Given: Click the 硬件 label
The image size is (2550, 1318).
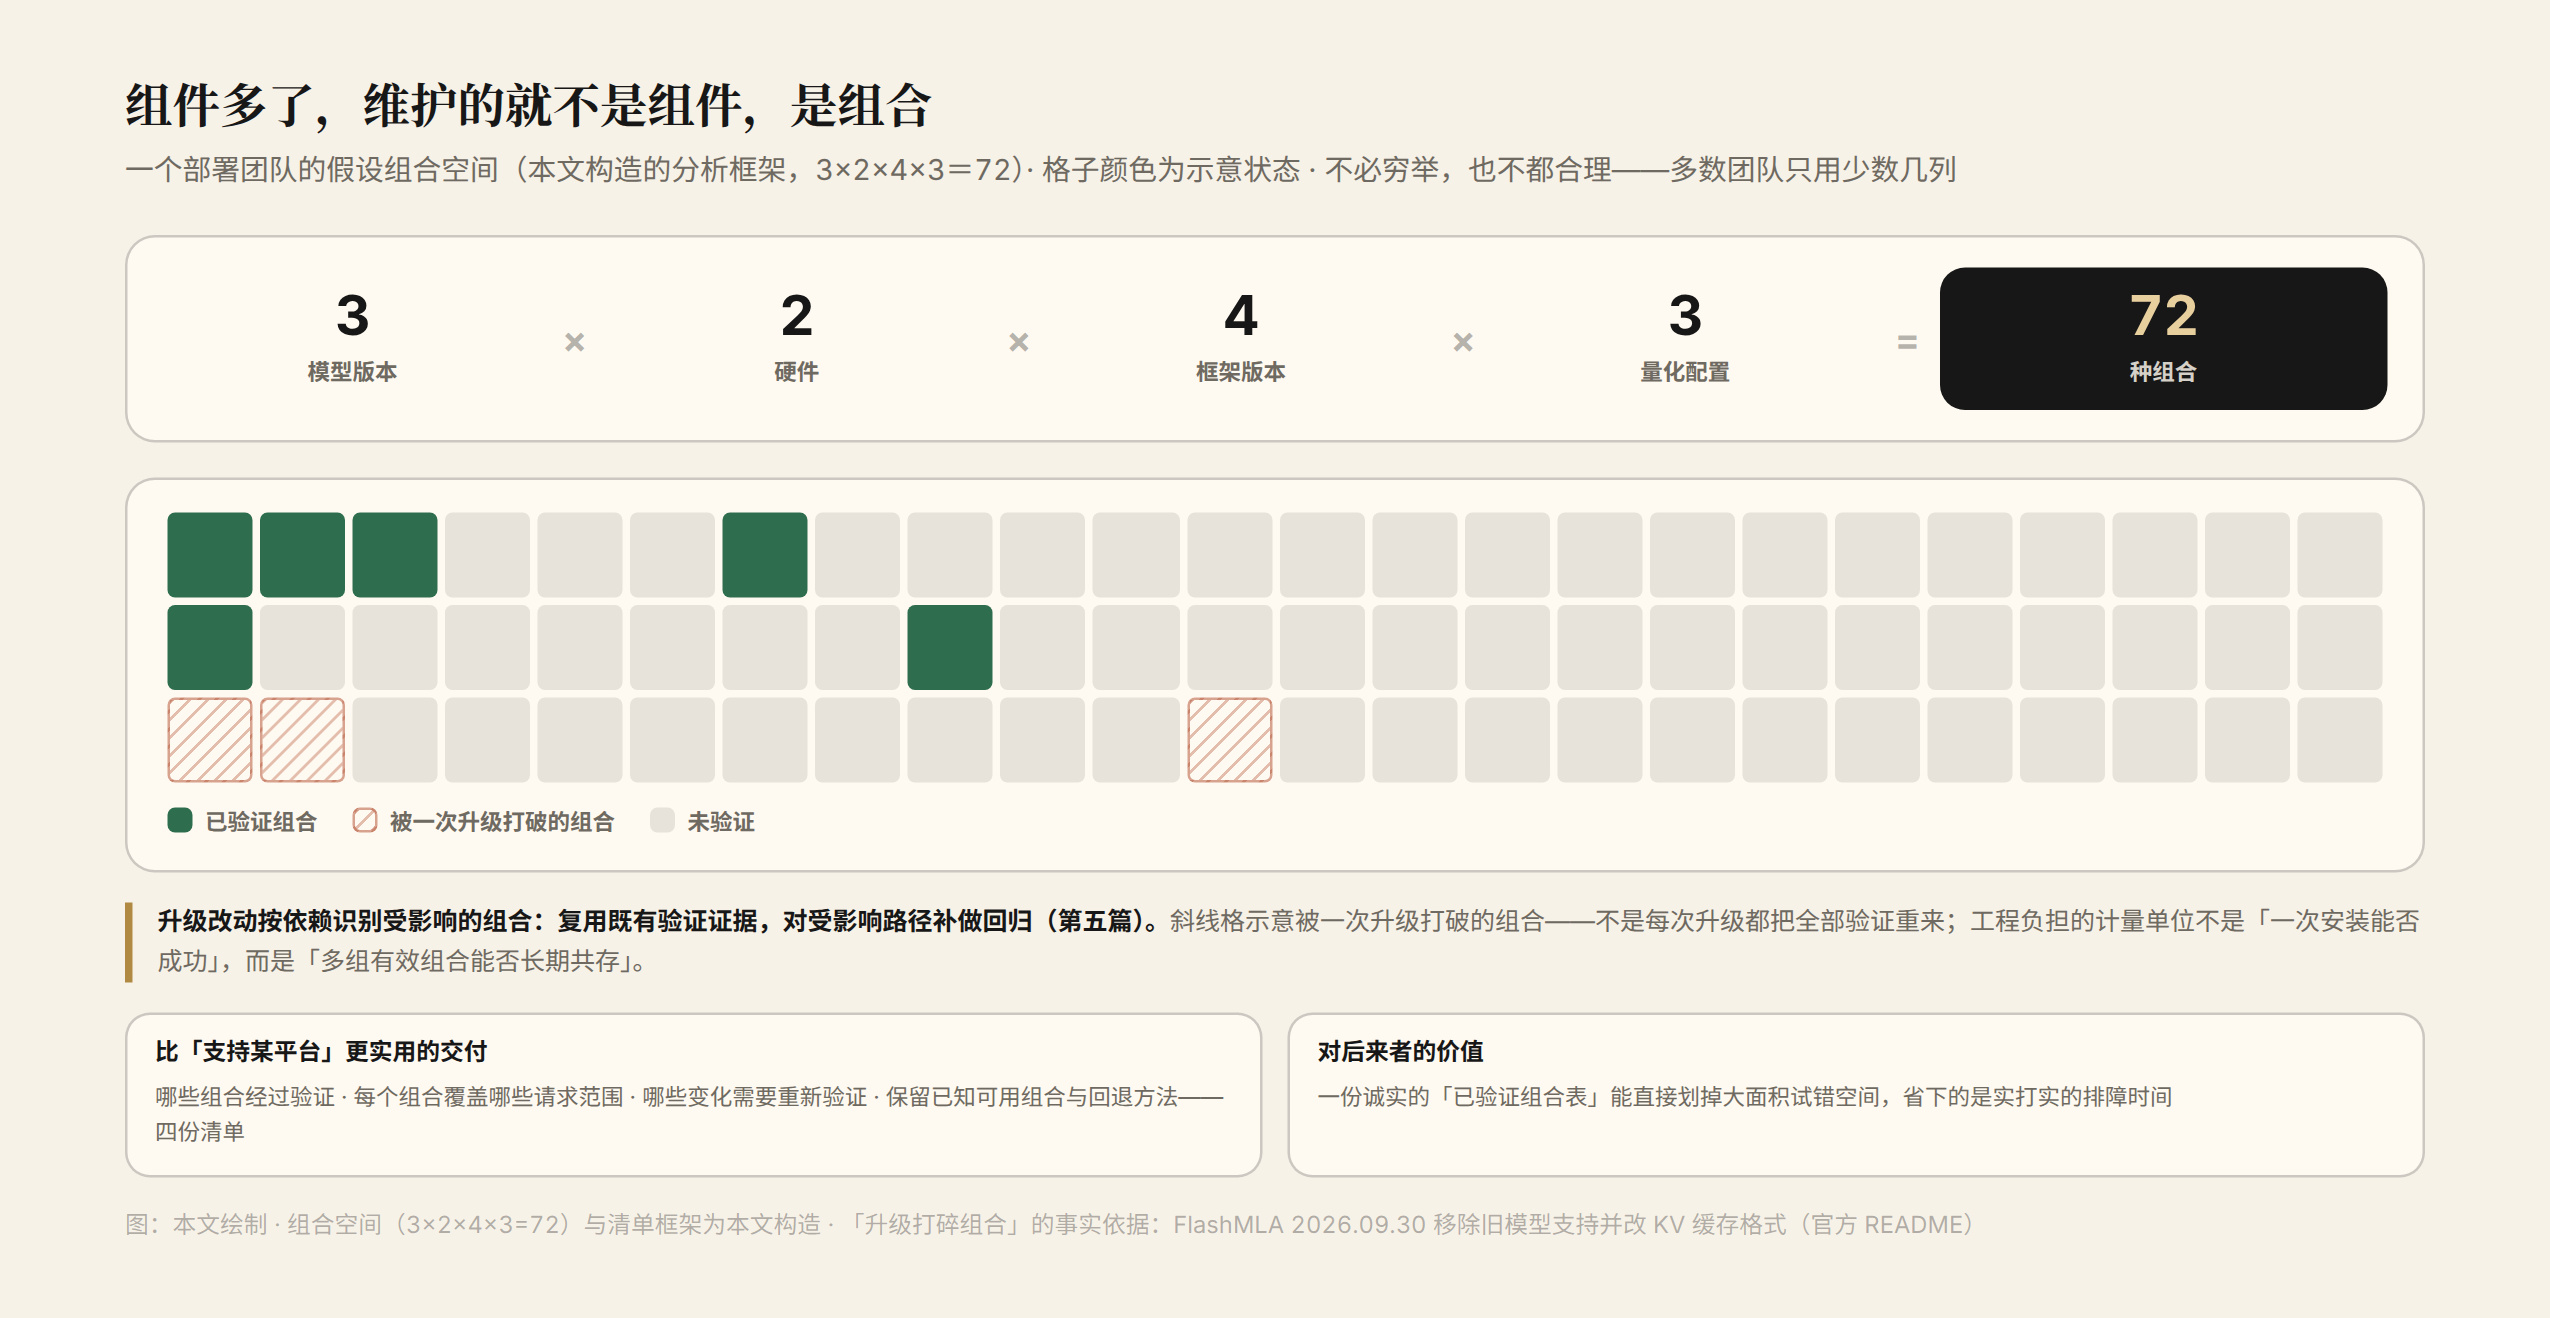Looking at the screenshot, I should [x=796, y=372].
